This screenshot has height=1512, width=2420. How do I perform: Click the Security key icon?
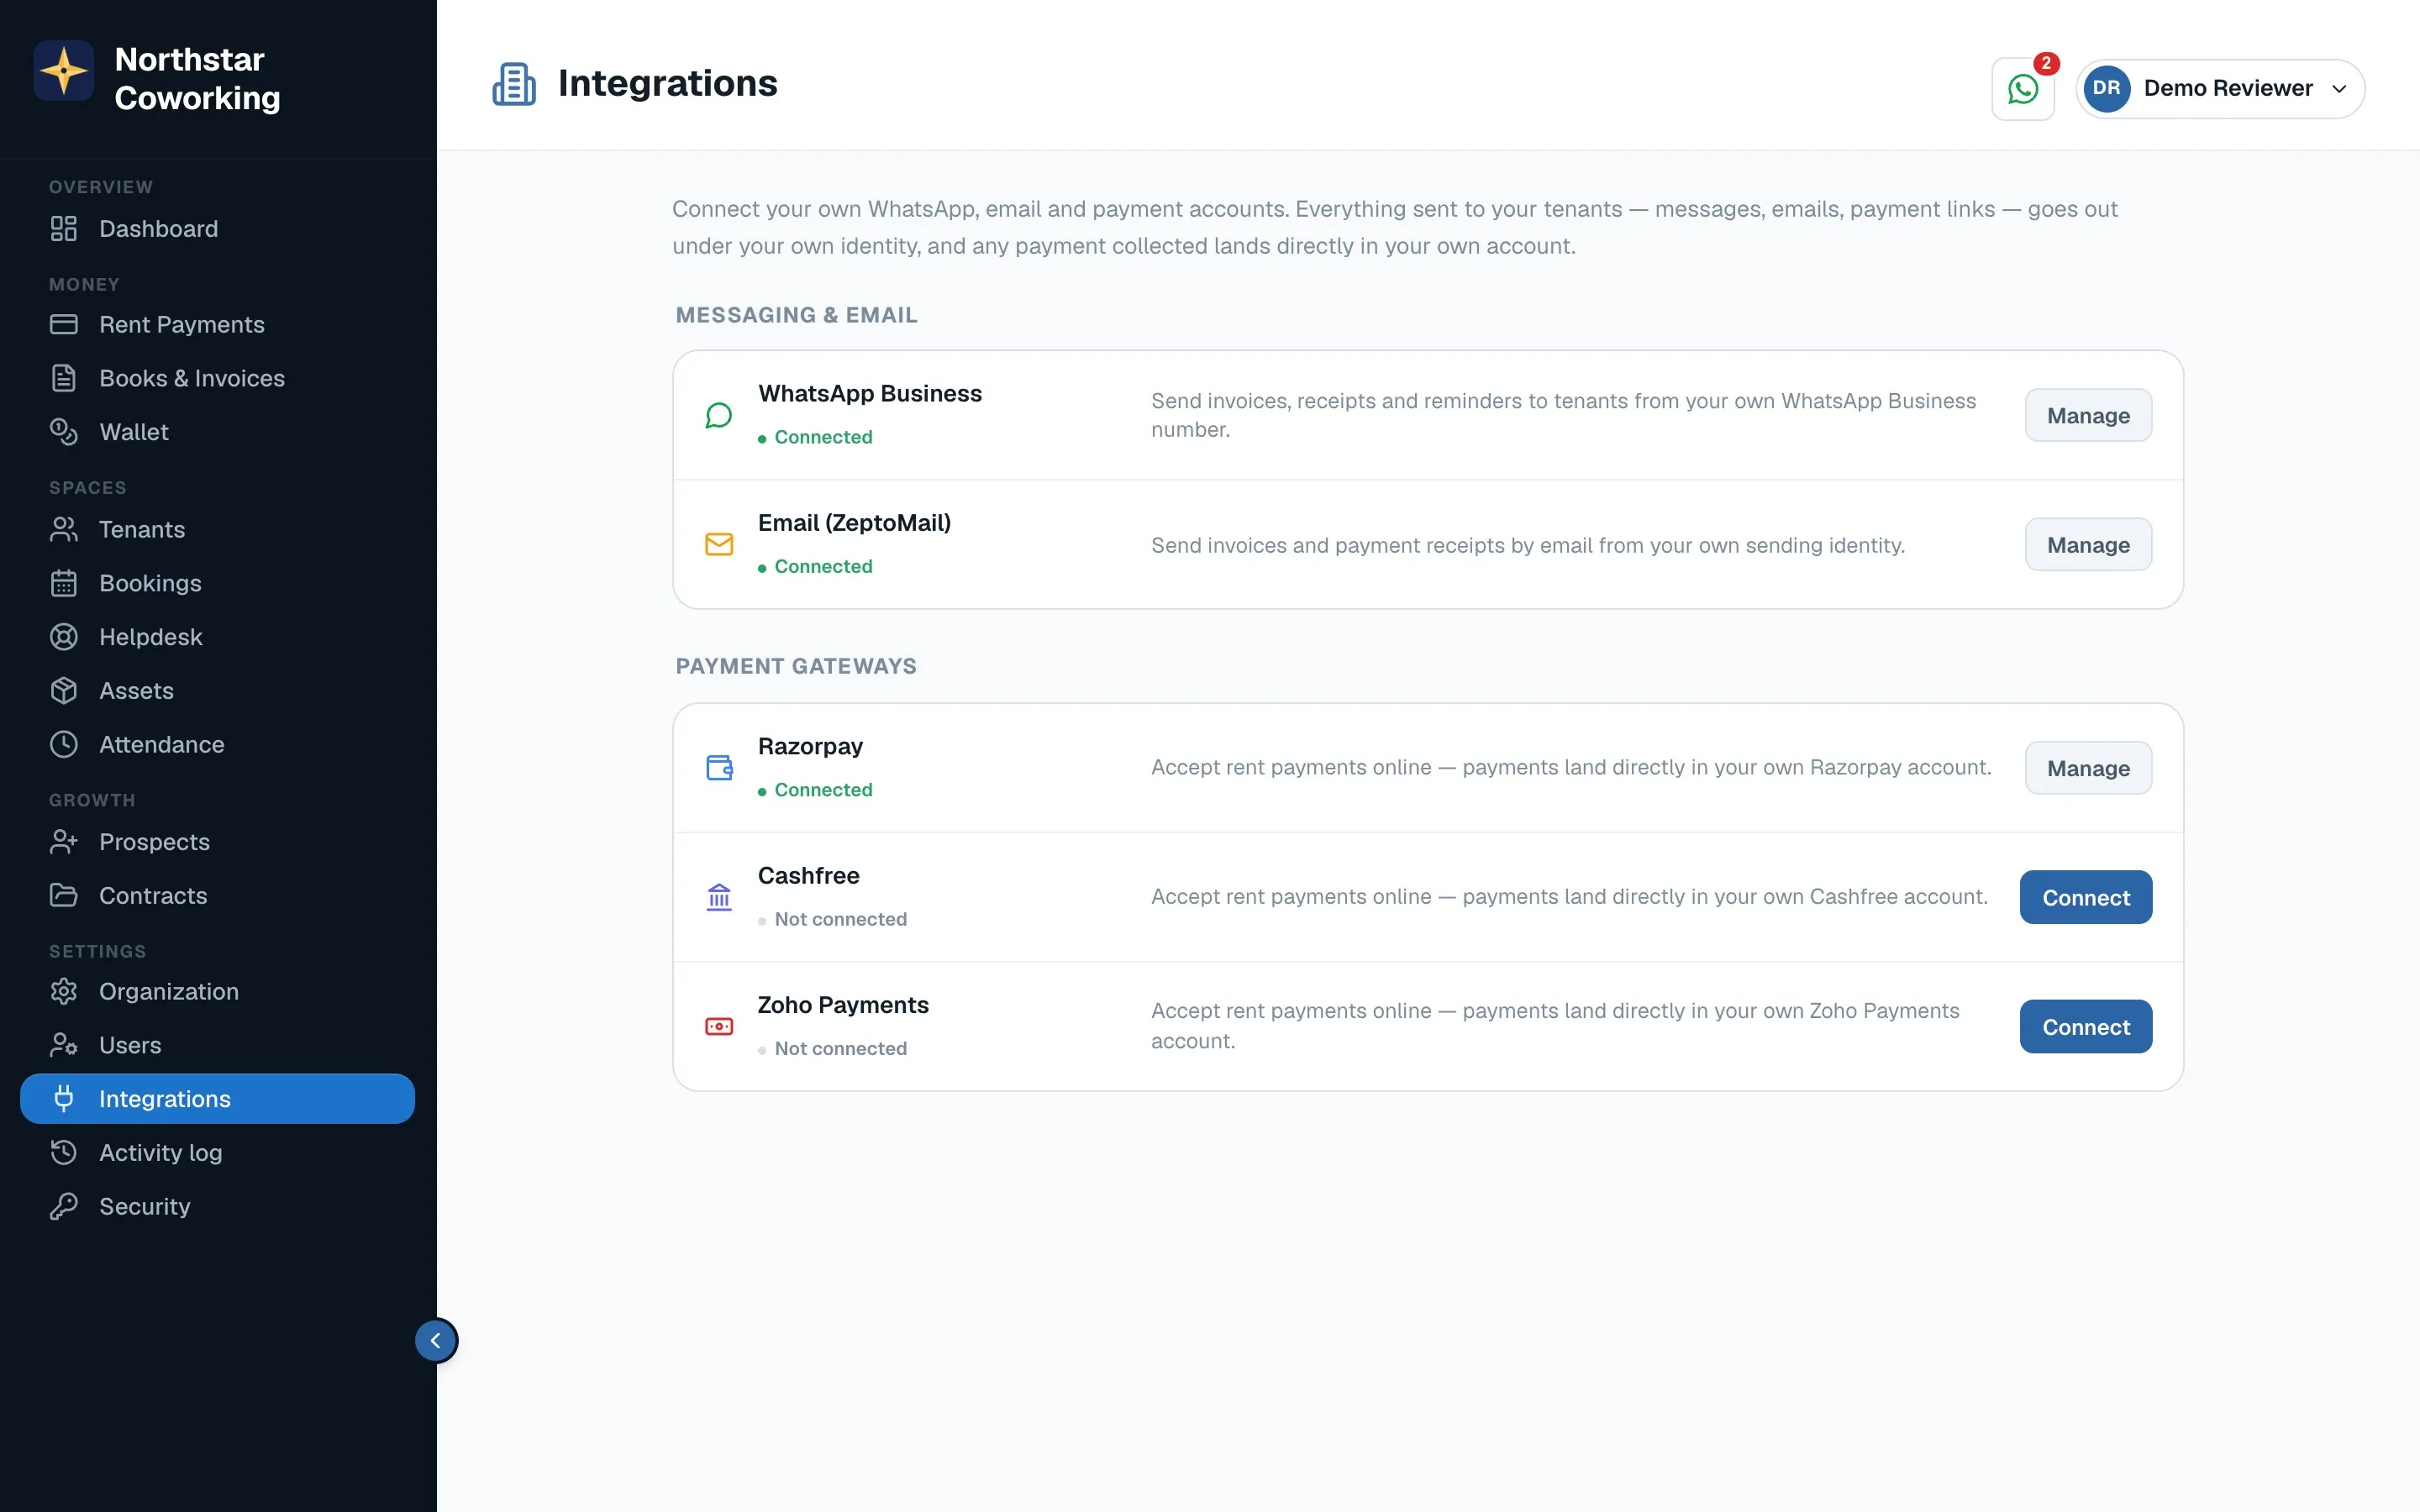tap(64, 1207)
